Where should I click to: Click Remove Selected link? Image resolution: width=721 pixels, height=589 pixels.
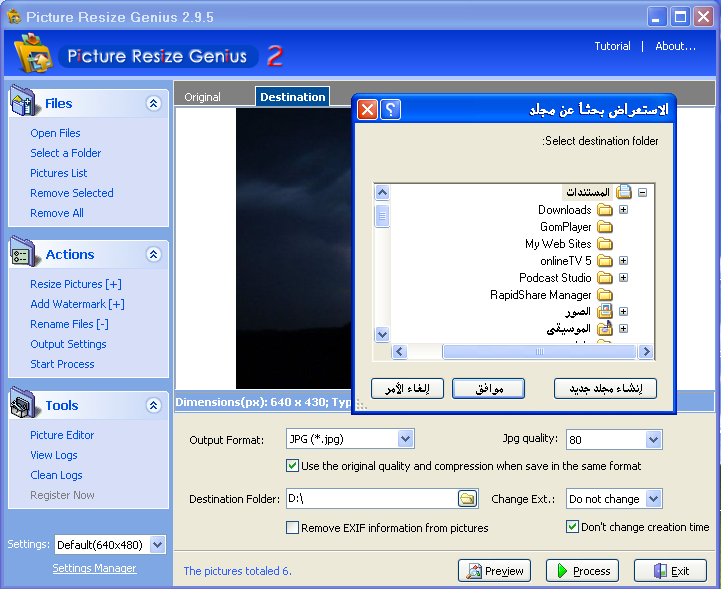(x=72, y=193)
